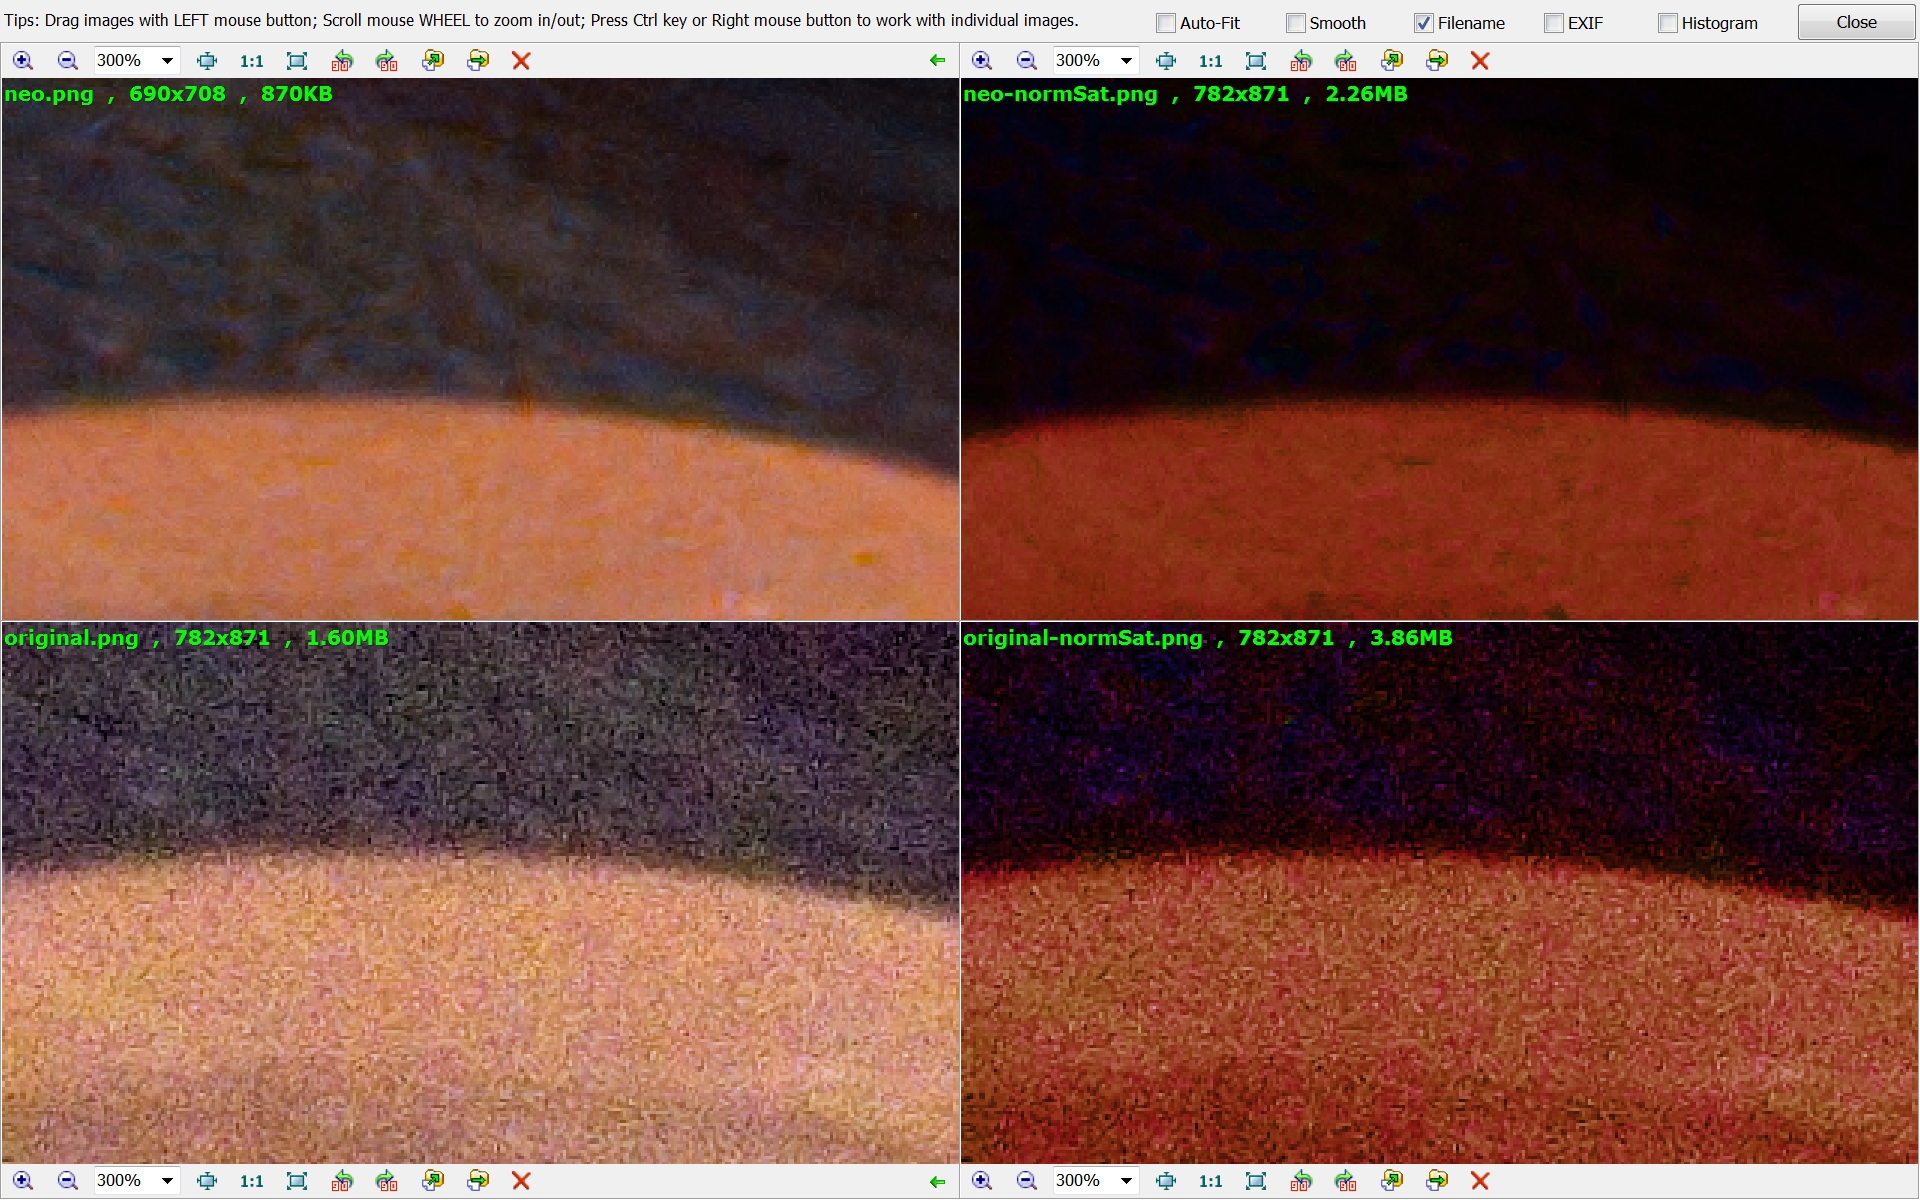The image size is (1920, 1200).
Task: Enable the Smooth checkbox
Action: pos(1296,23)
